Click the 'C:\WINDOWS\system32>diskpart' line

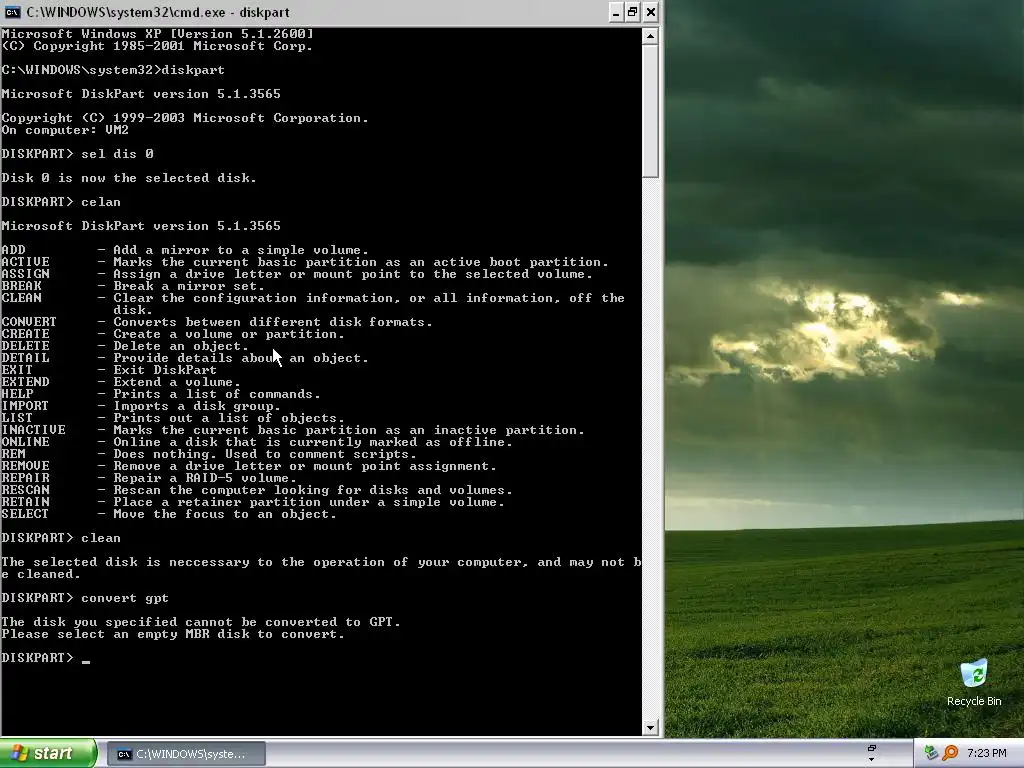coord(113,70)
